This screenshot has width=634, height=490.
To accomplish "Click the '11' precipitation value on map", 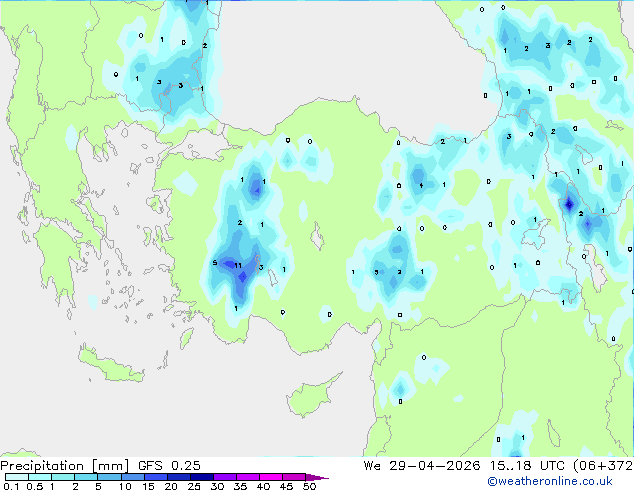I will [238, 266].
